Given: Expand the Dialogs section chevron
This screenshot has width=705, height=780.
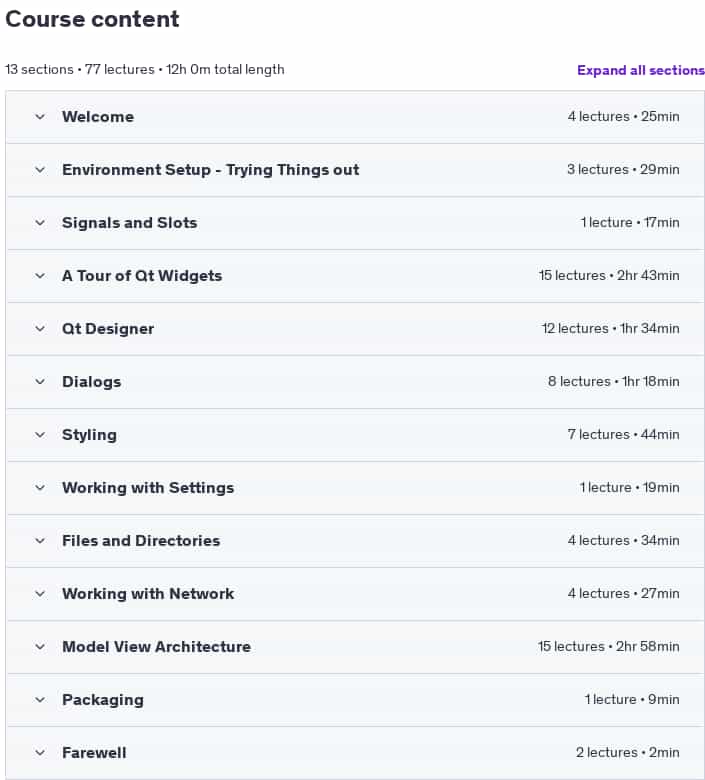Looking at the screenshot, I should 40,382.
